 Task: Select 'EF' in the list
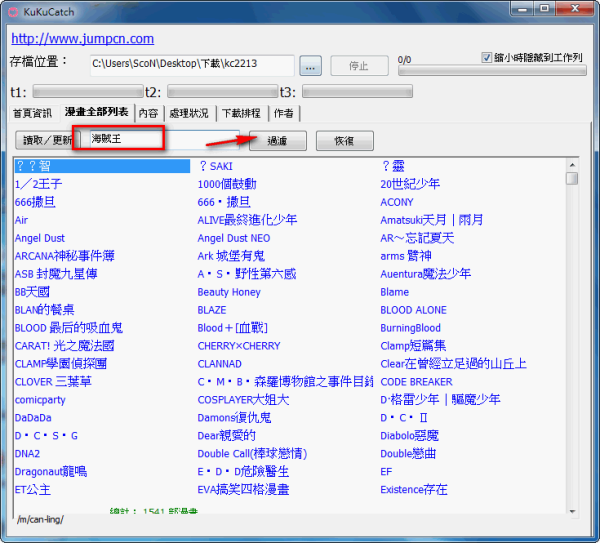coord(386,472)
